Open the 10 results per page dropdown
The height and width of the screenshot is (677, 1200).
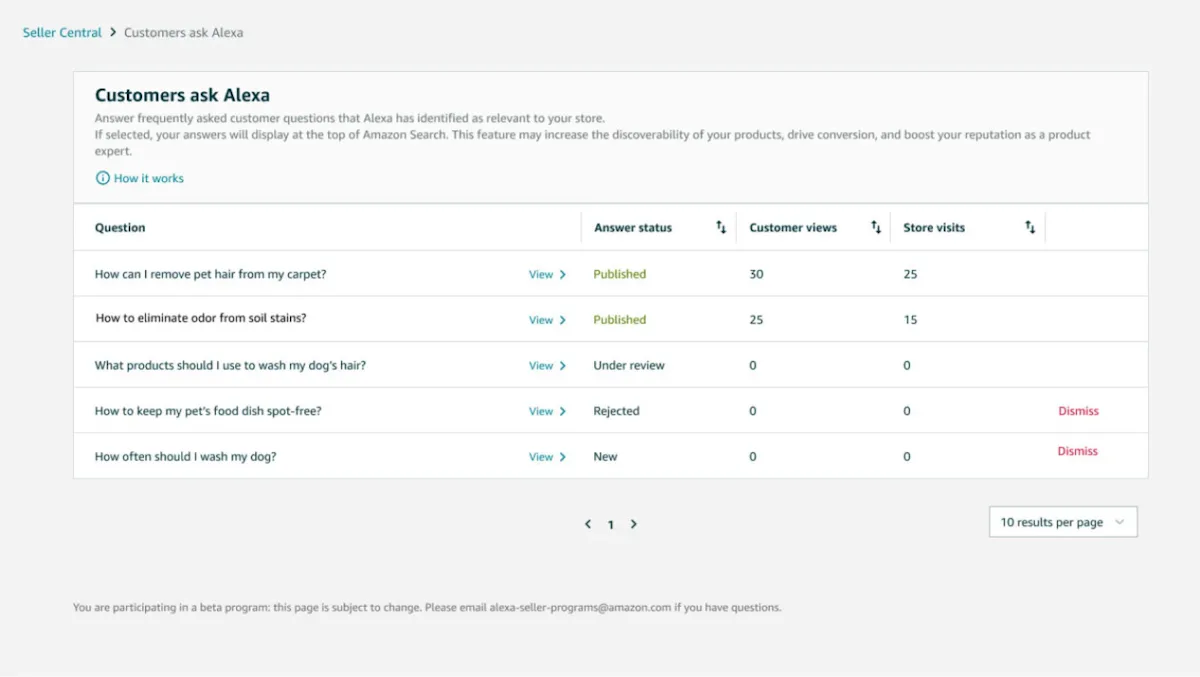pyautogui.click(x=1063, y=522)
